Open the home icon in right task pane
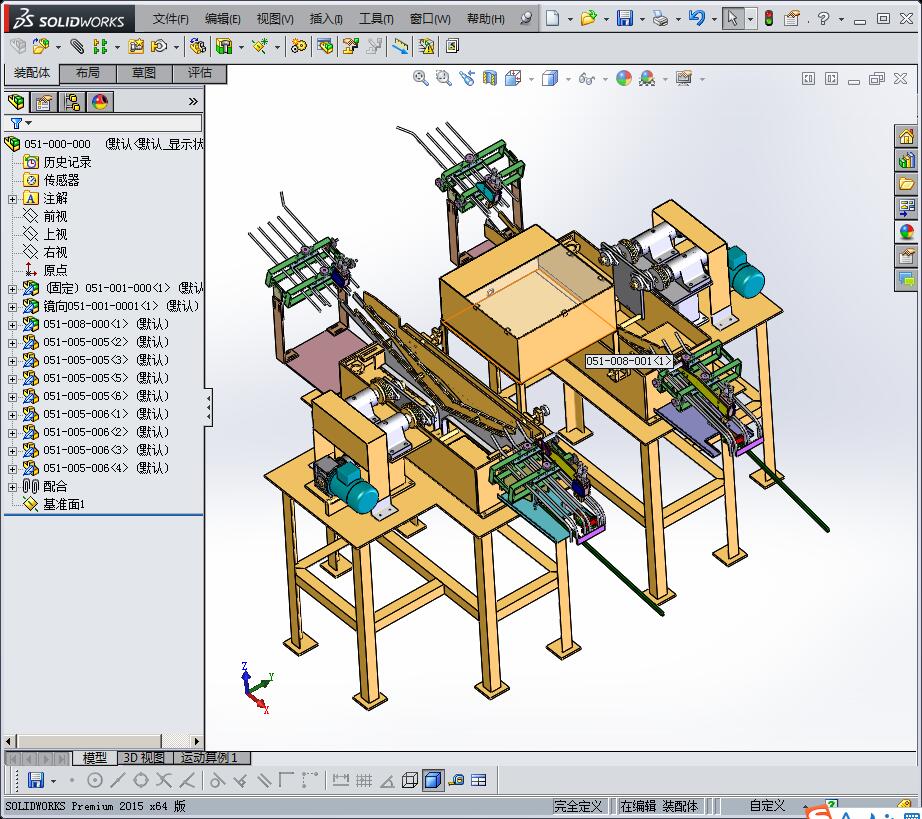Screen dimensions: 922x819 tap(906, 136)
